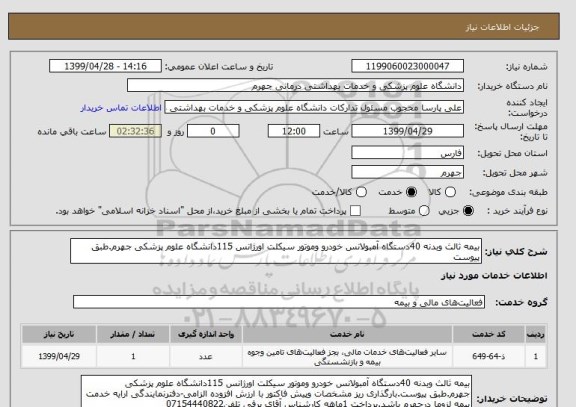Click the province field فارس
The height and width of the screenshot is (407, 576).
pyautogui.click(x=407, y=153)
